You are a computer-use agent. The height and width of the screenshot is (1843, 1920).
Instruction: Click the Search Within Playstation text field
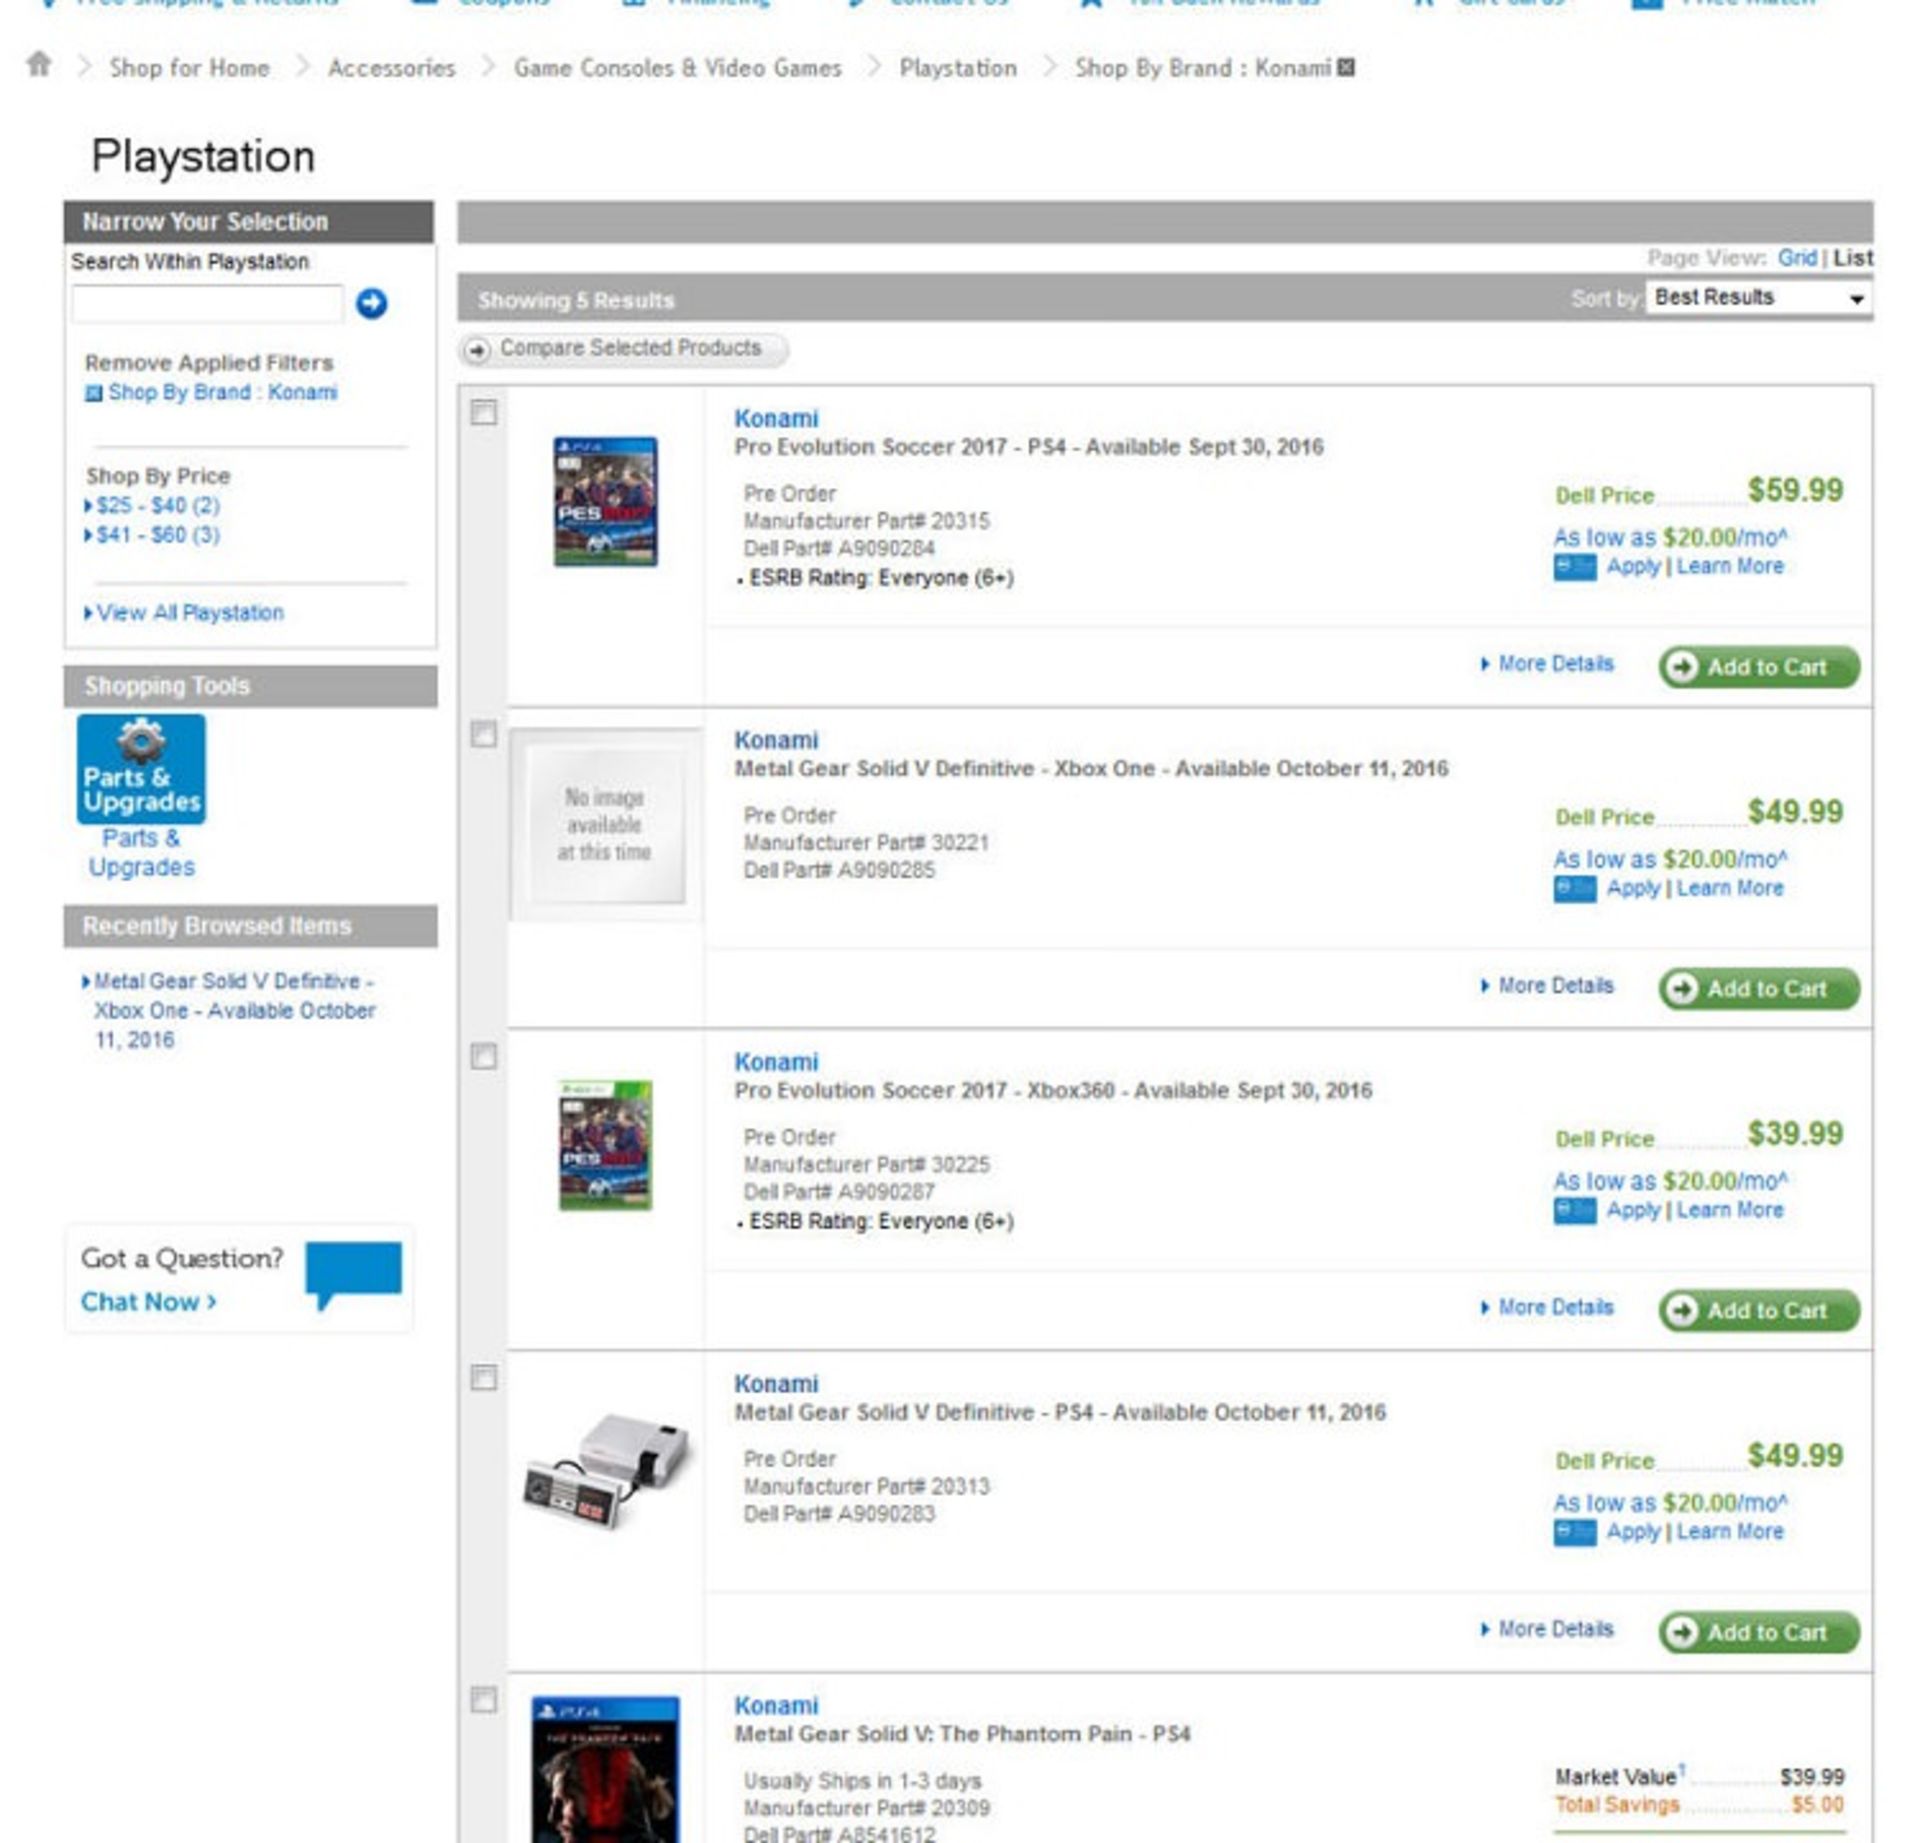point(207,303)
